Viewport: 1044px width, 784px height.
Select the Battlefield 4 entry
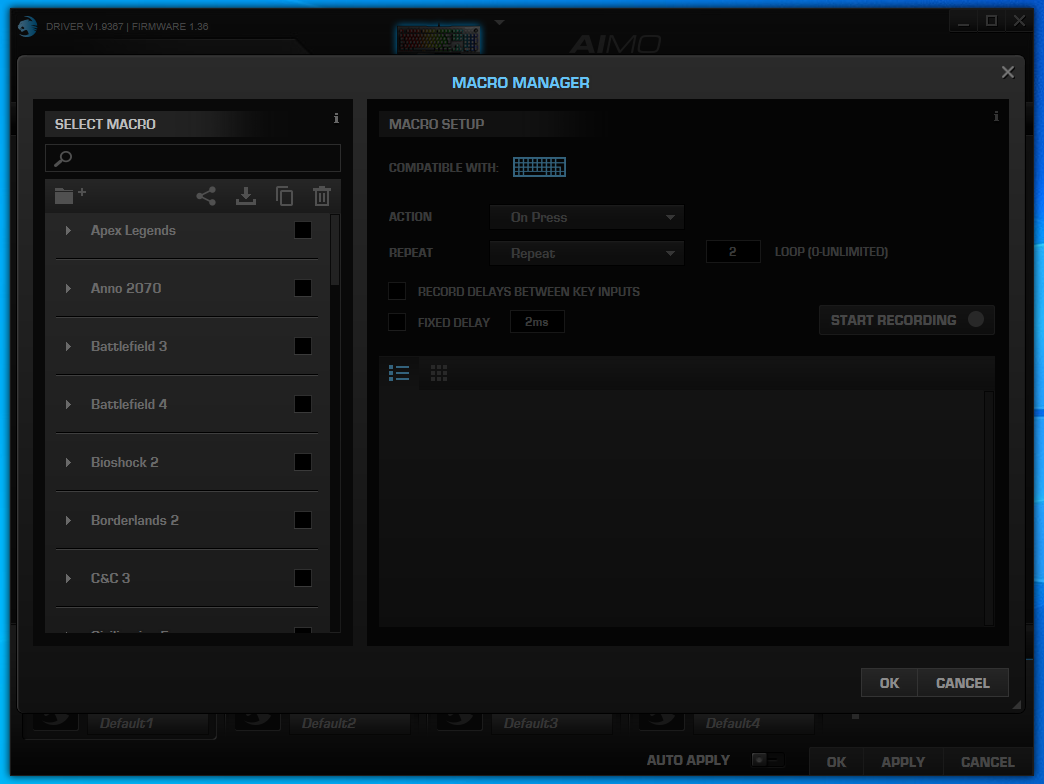pyautogui.click(x=129, y=404)
